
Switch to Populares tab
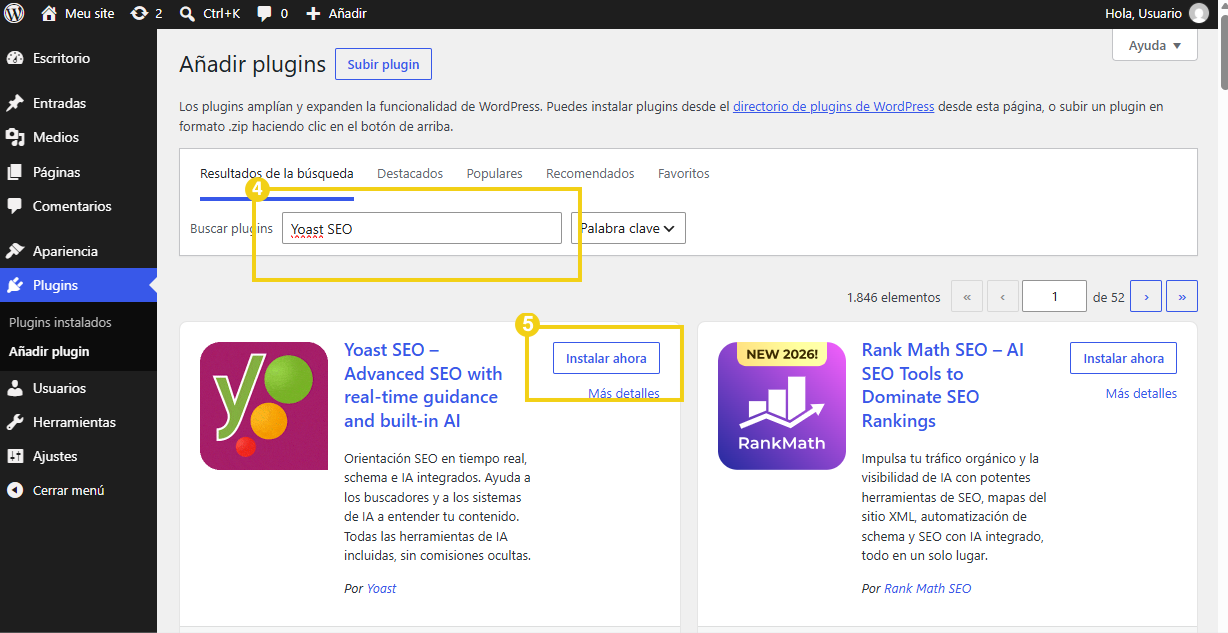click(x=494, y=174)
